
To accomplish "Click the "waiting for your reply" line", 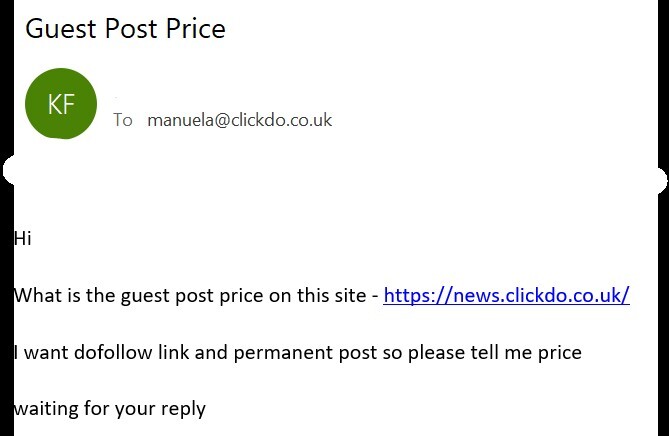I will (109, 408).
